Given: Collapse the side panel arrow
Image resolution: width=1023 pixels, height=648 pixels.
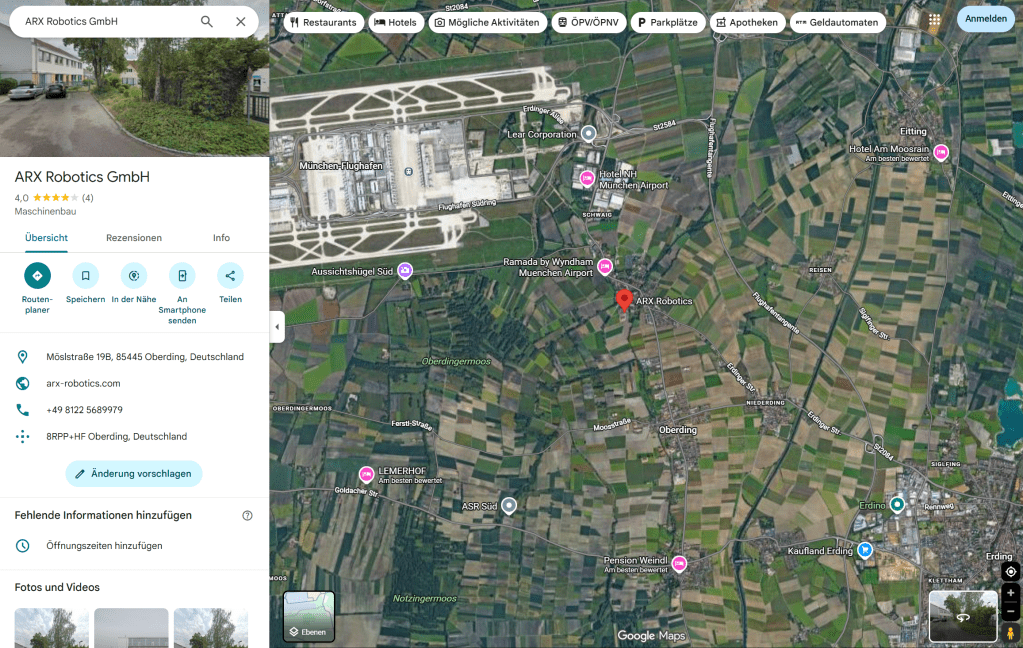Looking at the screenshot, I should [x=277, y=326].
